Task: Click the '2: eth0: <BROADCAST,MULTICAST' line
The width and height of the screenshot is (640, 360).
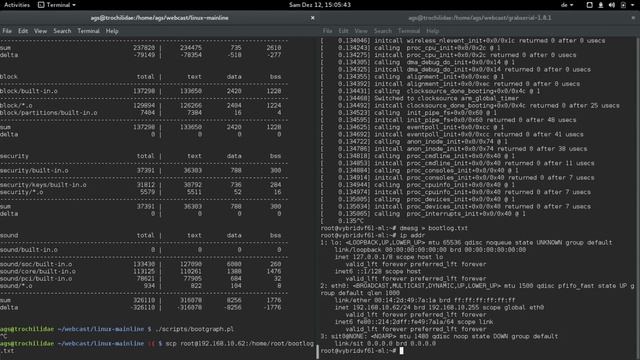Action: click(x=478, y=289)
